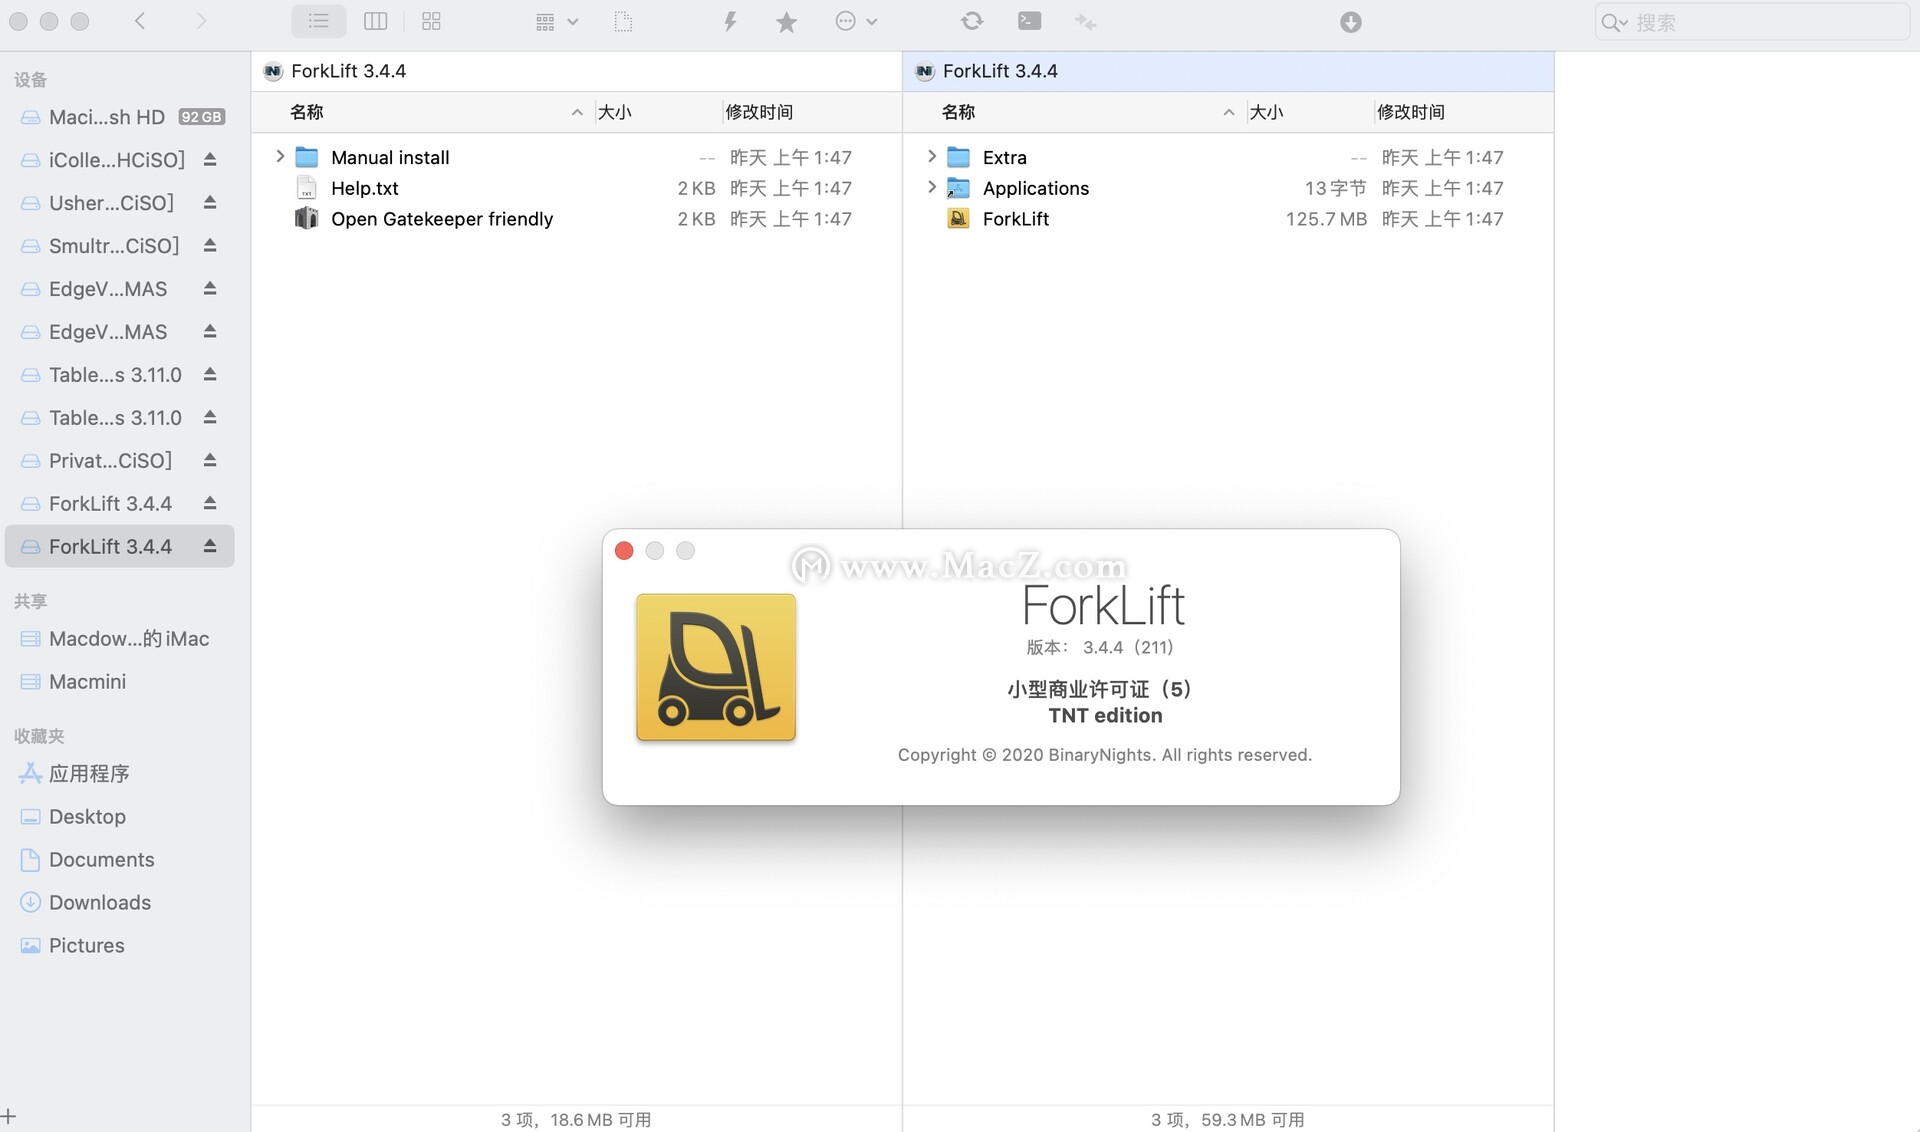Click the sparkle compare toolbar icon
Viewport: 1920px width, 1132px height.
pos(1085,21)
